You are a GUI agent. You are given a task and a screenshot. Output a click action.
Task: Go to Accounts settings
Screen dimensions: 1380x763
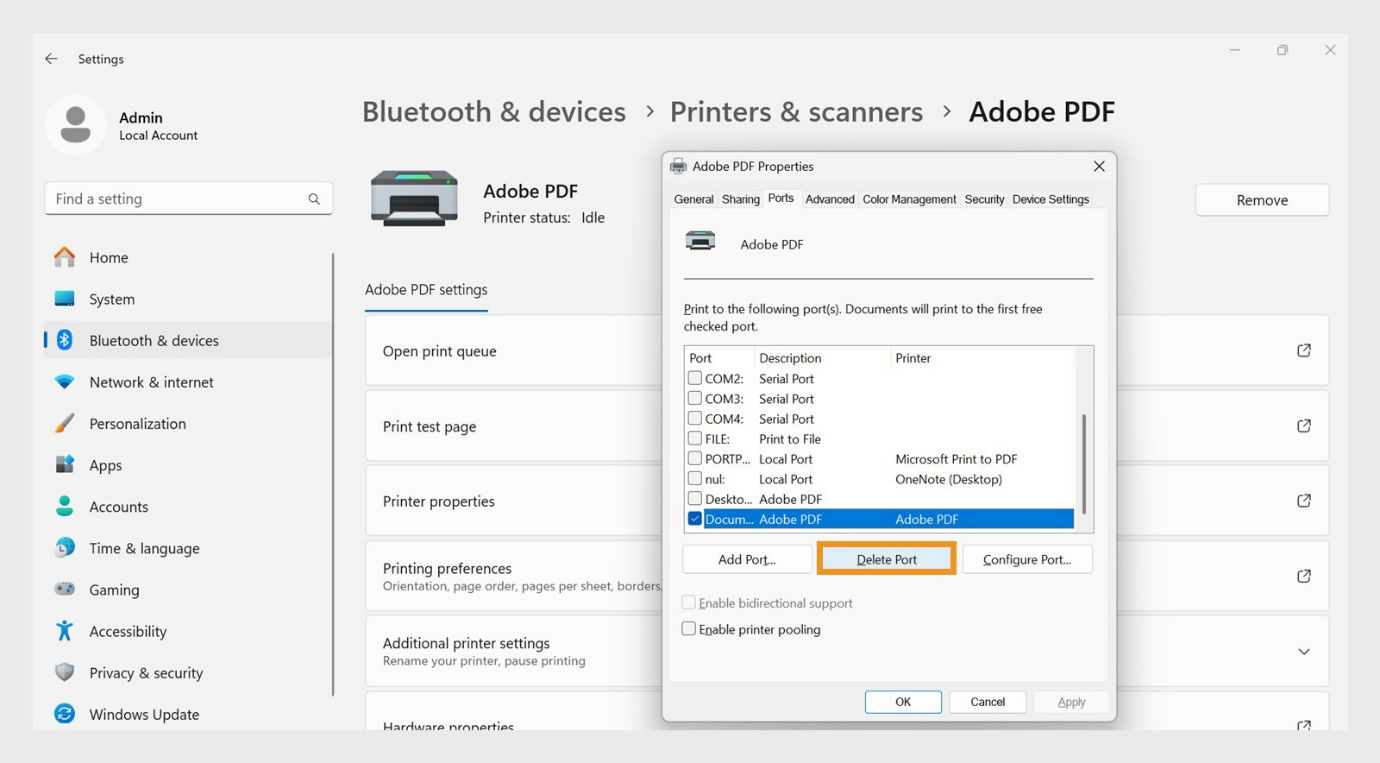click(x=119, y=506)
